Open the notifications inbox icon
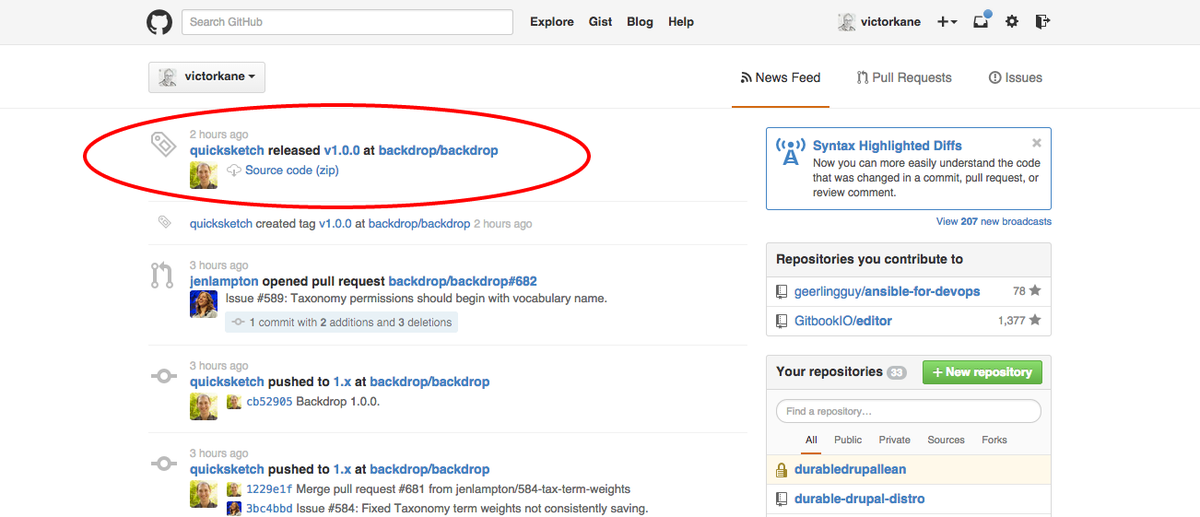1200x517 pixels. point(980,21)
